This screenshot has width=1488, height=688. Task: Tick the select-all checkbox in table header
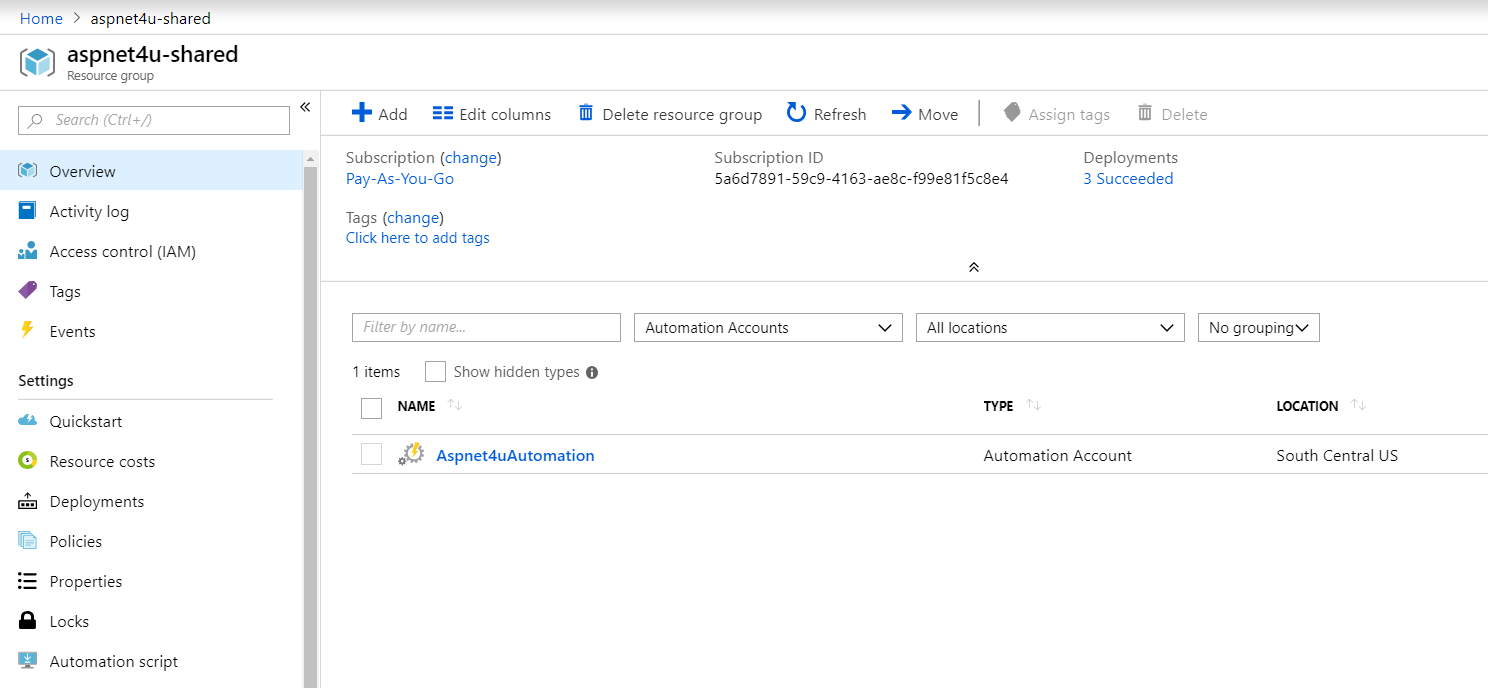click(371, 407)
